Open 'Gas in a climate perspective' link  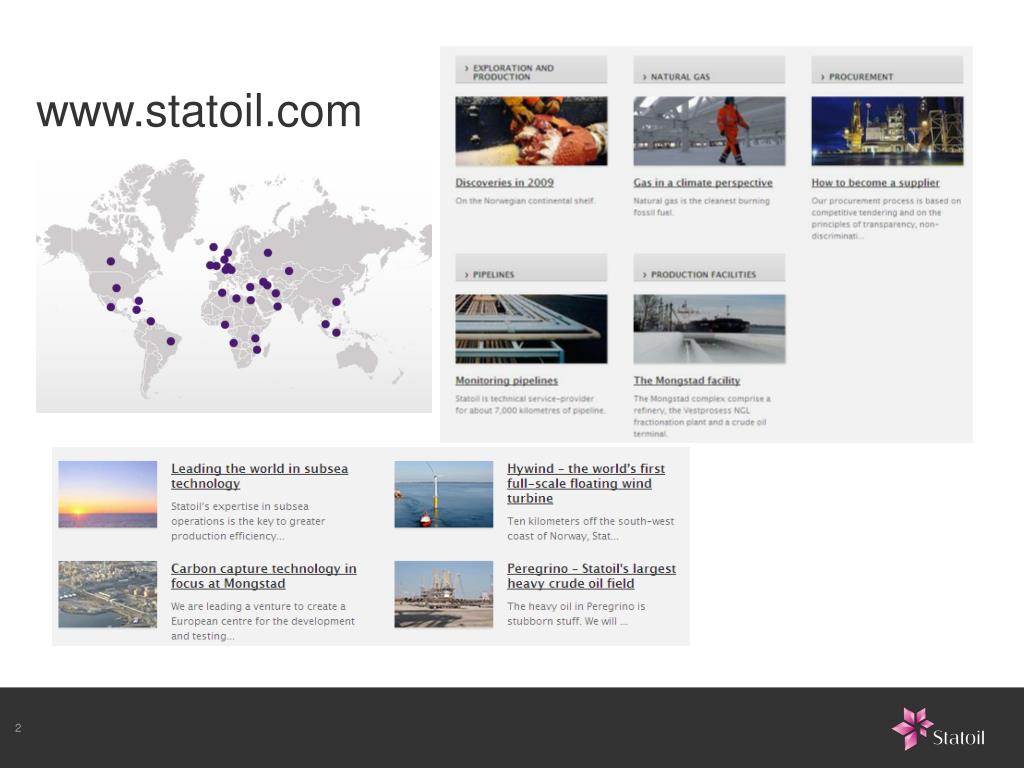tap(703, 183)
